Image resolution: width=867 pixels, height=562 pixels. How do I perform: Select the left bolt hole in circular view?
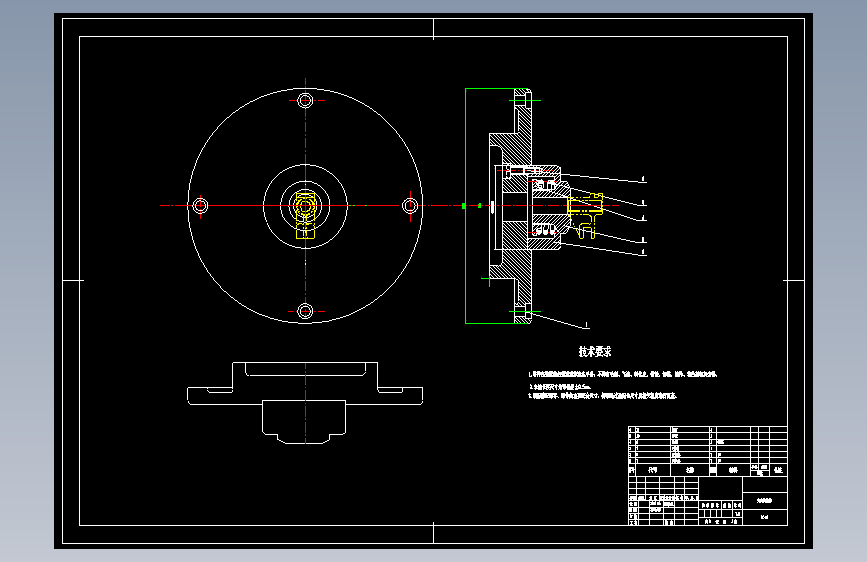tap(200, 206)
